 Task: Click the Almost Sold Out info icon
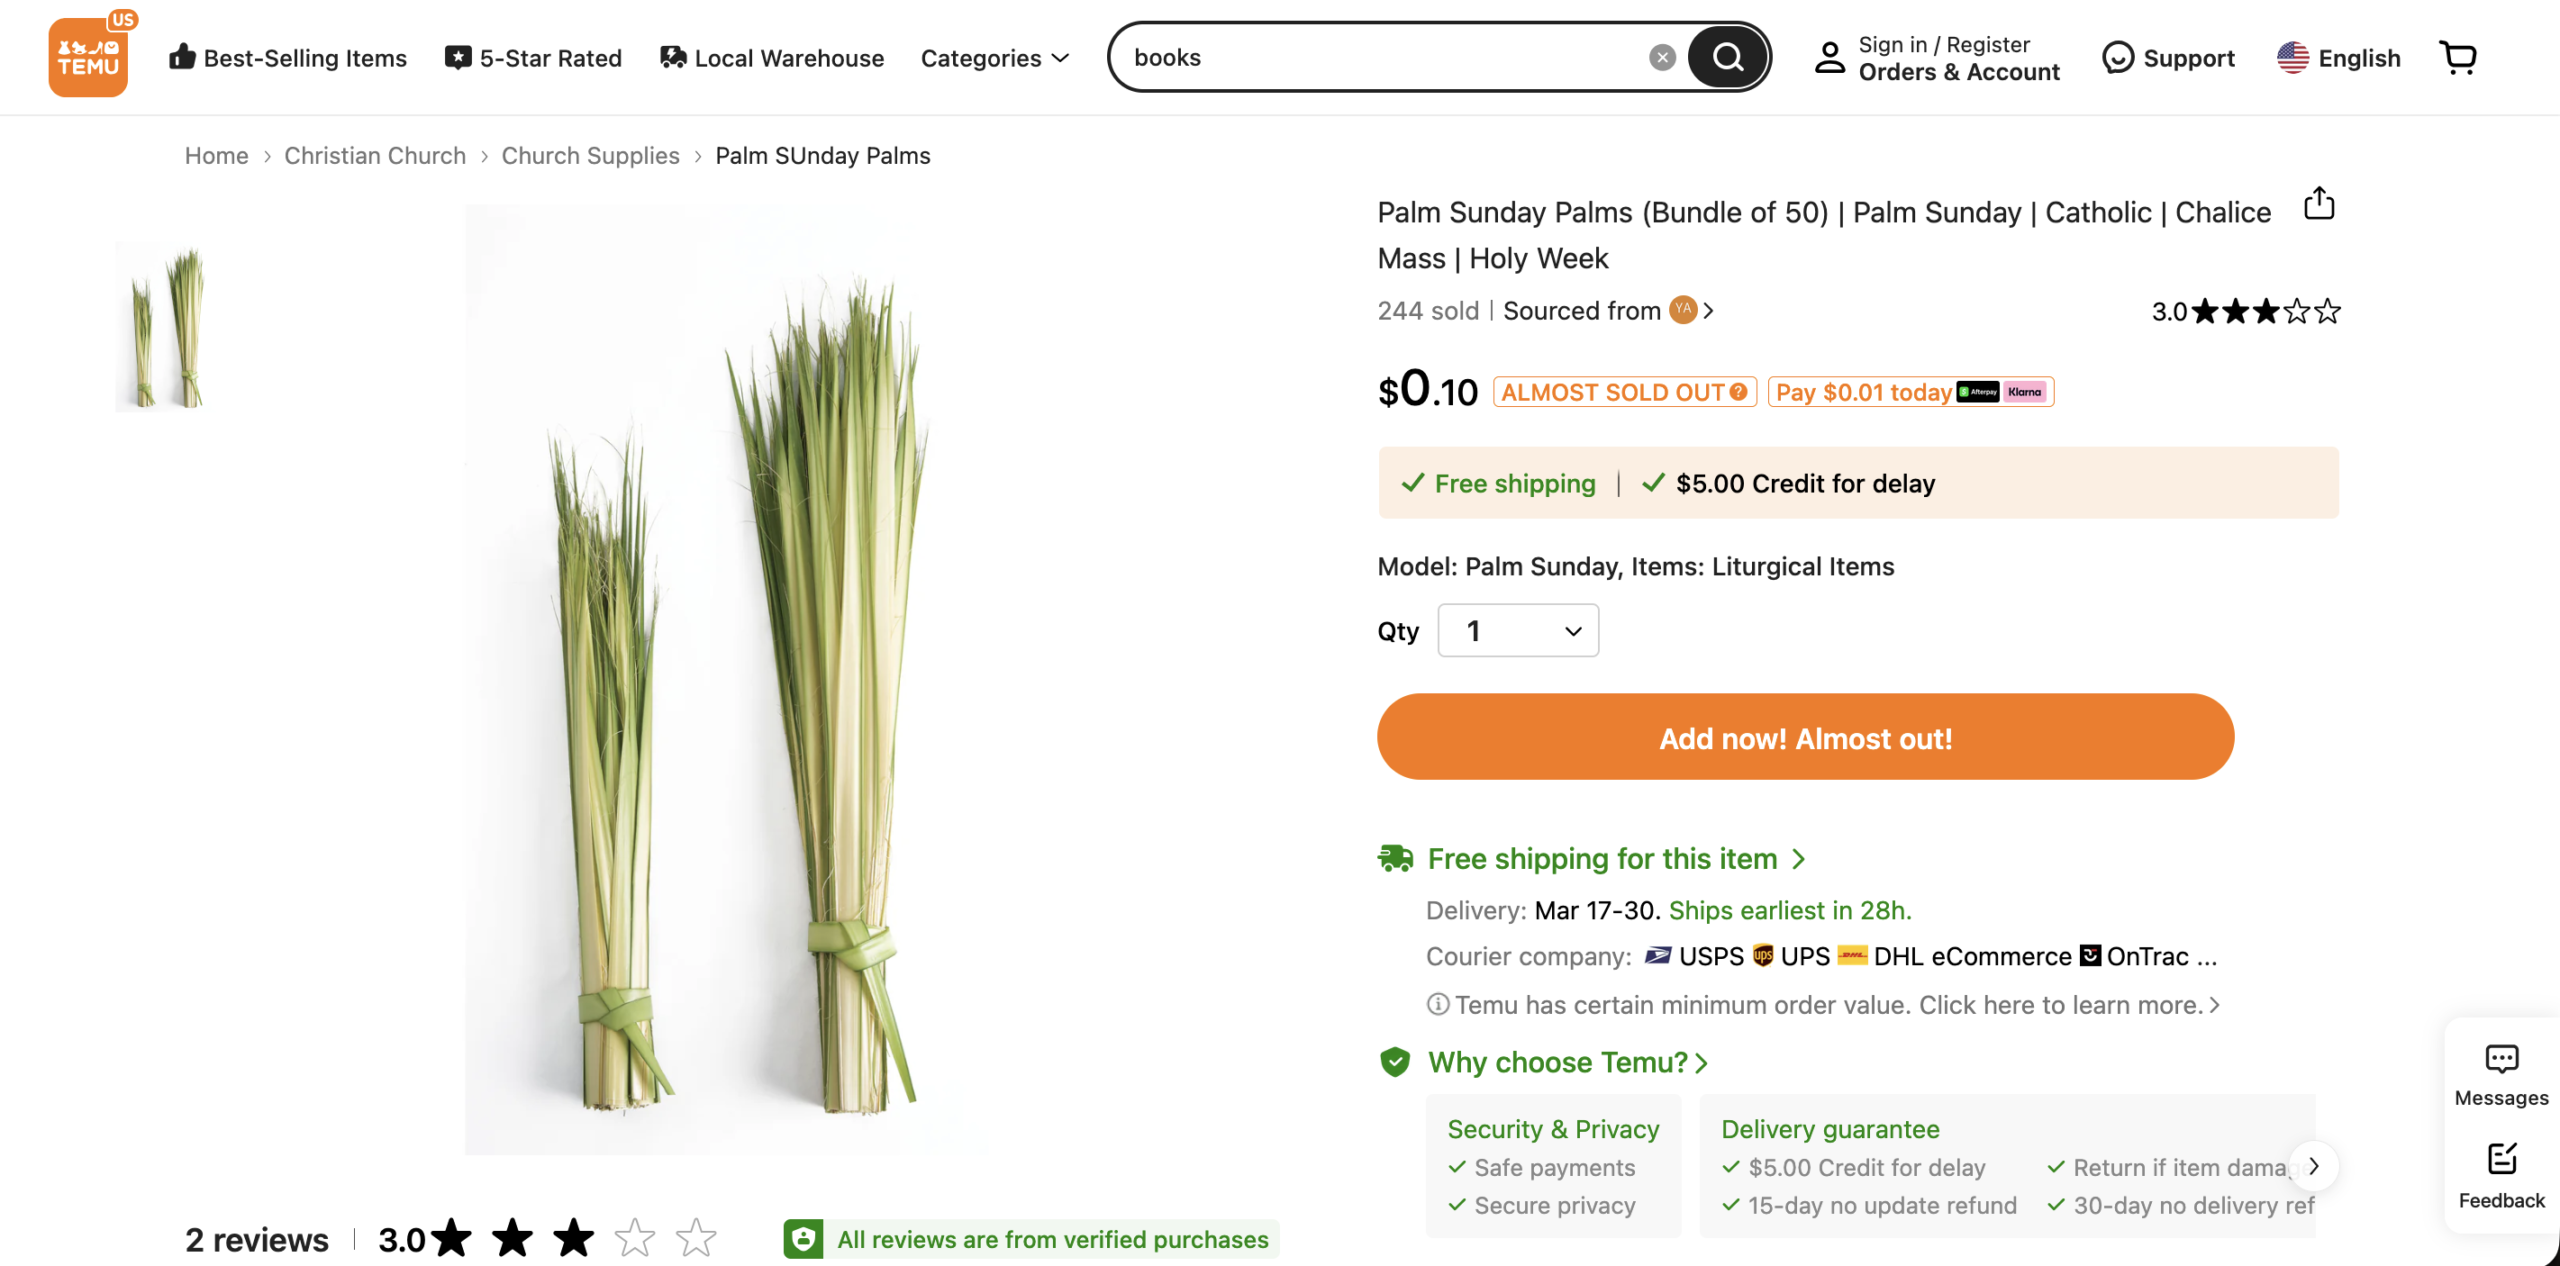click(1739, 392)
